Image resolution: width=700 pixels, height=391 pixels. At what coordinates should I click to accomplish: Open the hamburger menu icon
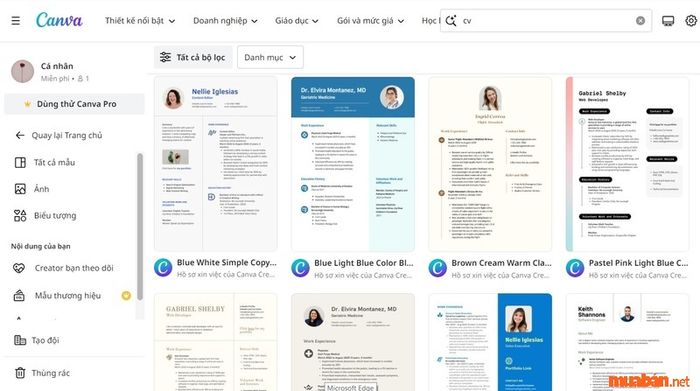[x=16, y=21]
